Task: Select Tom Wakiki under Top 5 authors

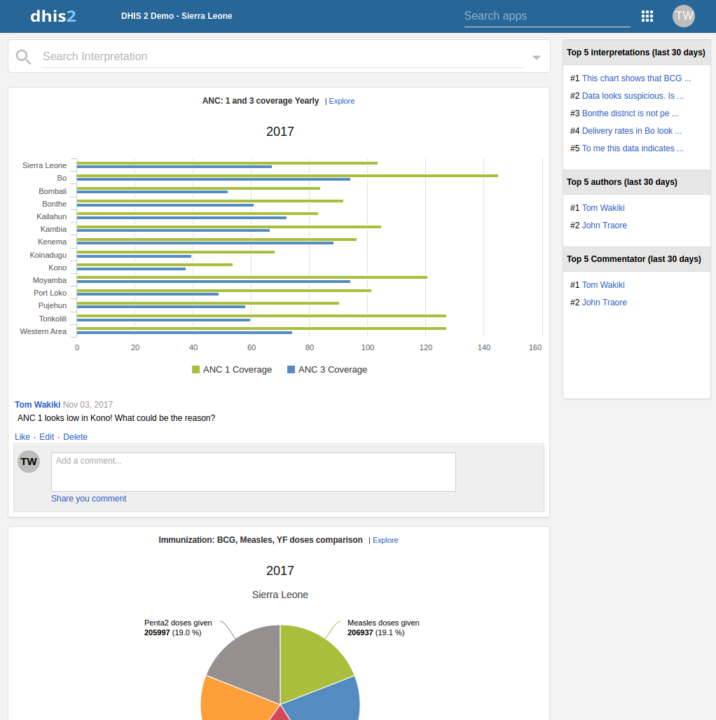Action: click(603, 208)
